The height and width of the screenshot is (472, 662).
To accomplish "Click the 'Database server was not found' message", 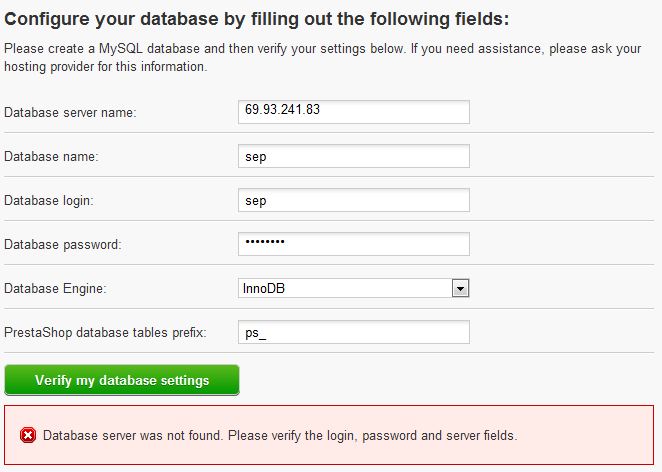I will coord(280,435).
